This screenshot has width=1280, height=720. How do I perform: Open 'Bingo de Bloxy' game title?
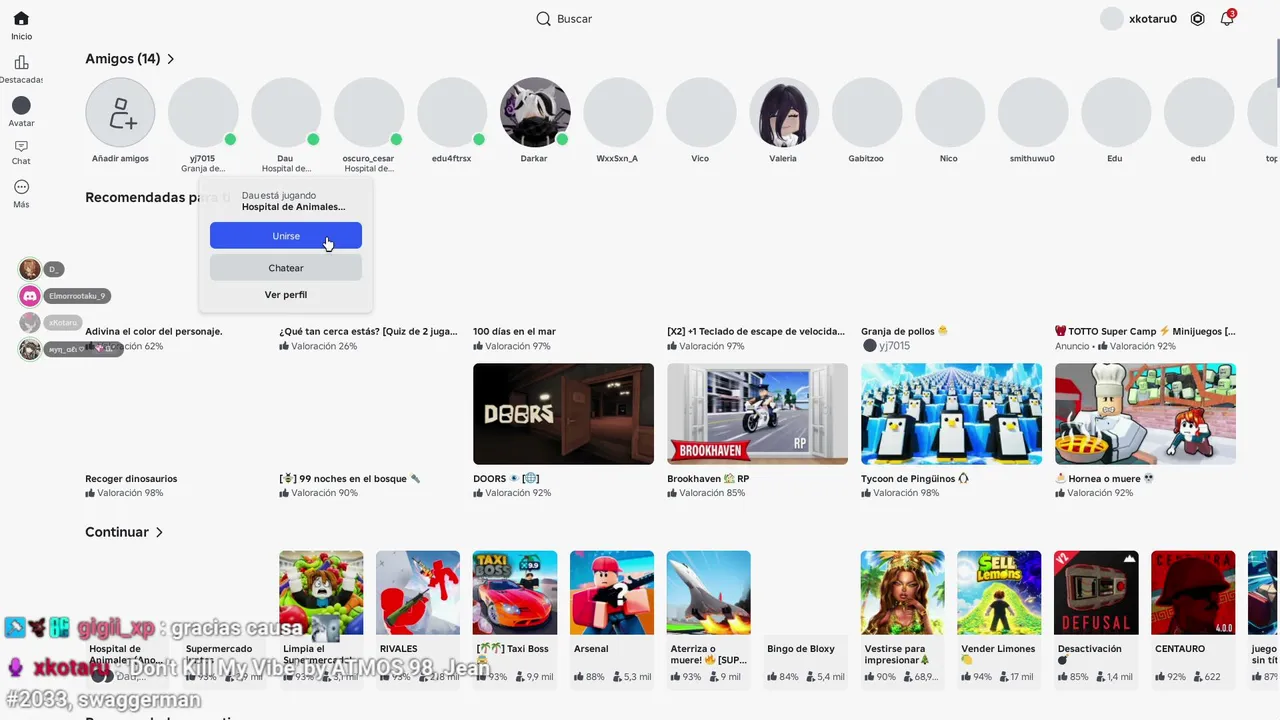[801, 649]
